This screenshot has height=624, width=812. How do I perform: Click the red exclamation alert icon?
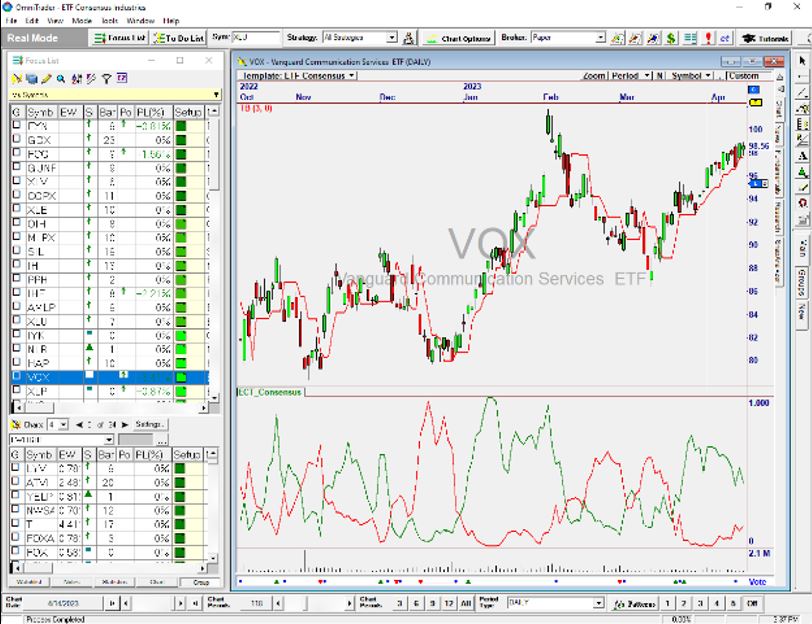click(708, 38)
